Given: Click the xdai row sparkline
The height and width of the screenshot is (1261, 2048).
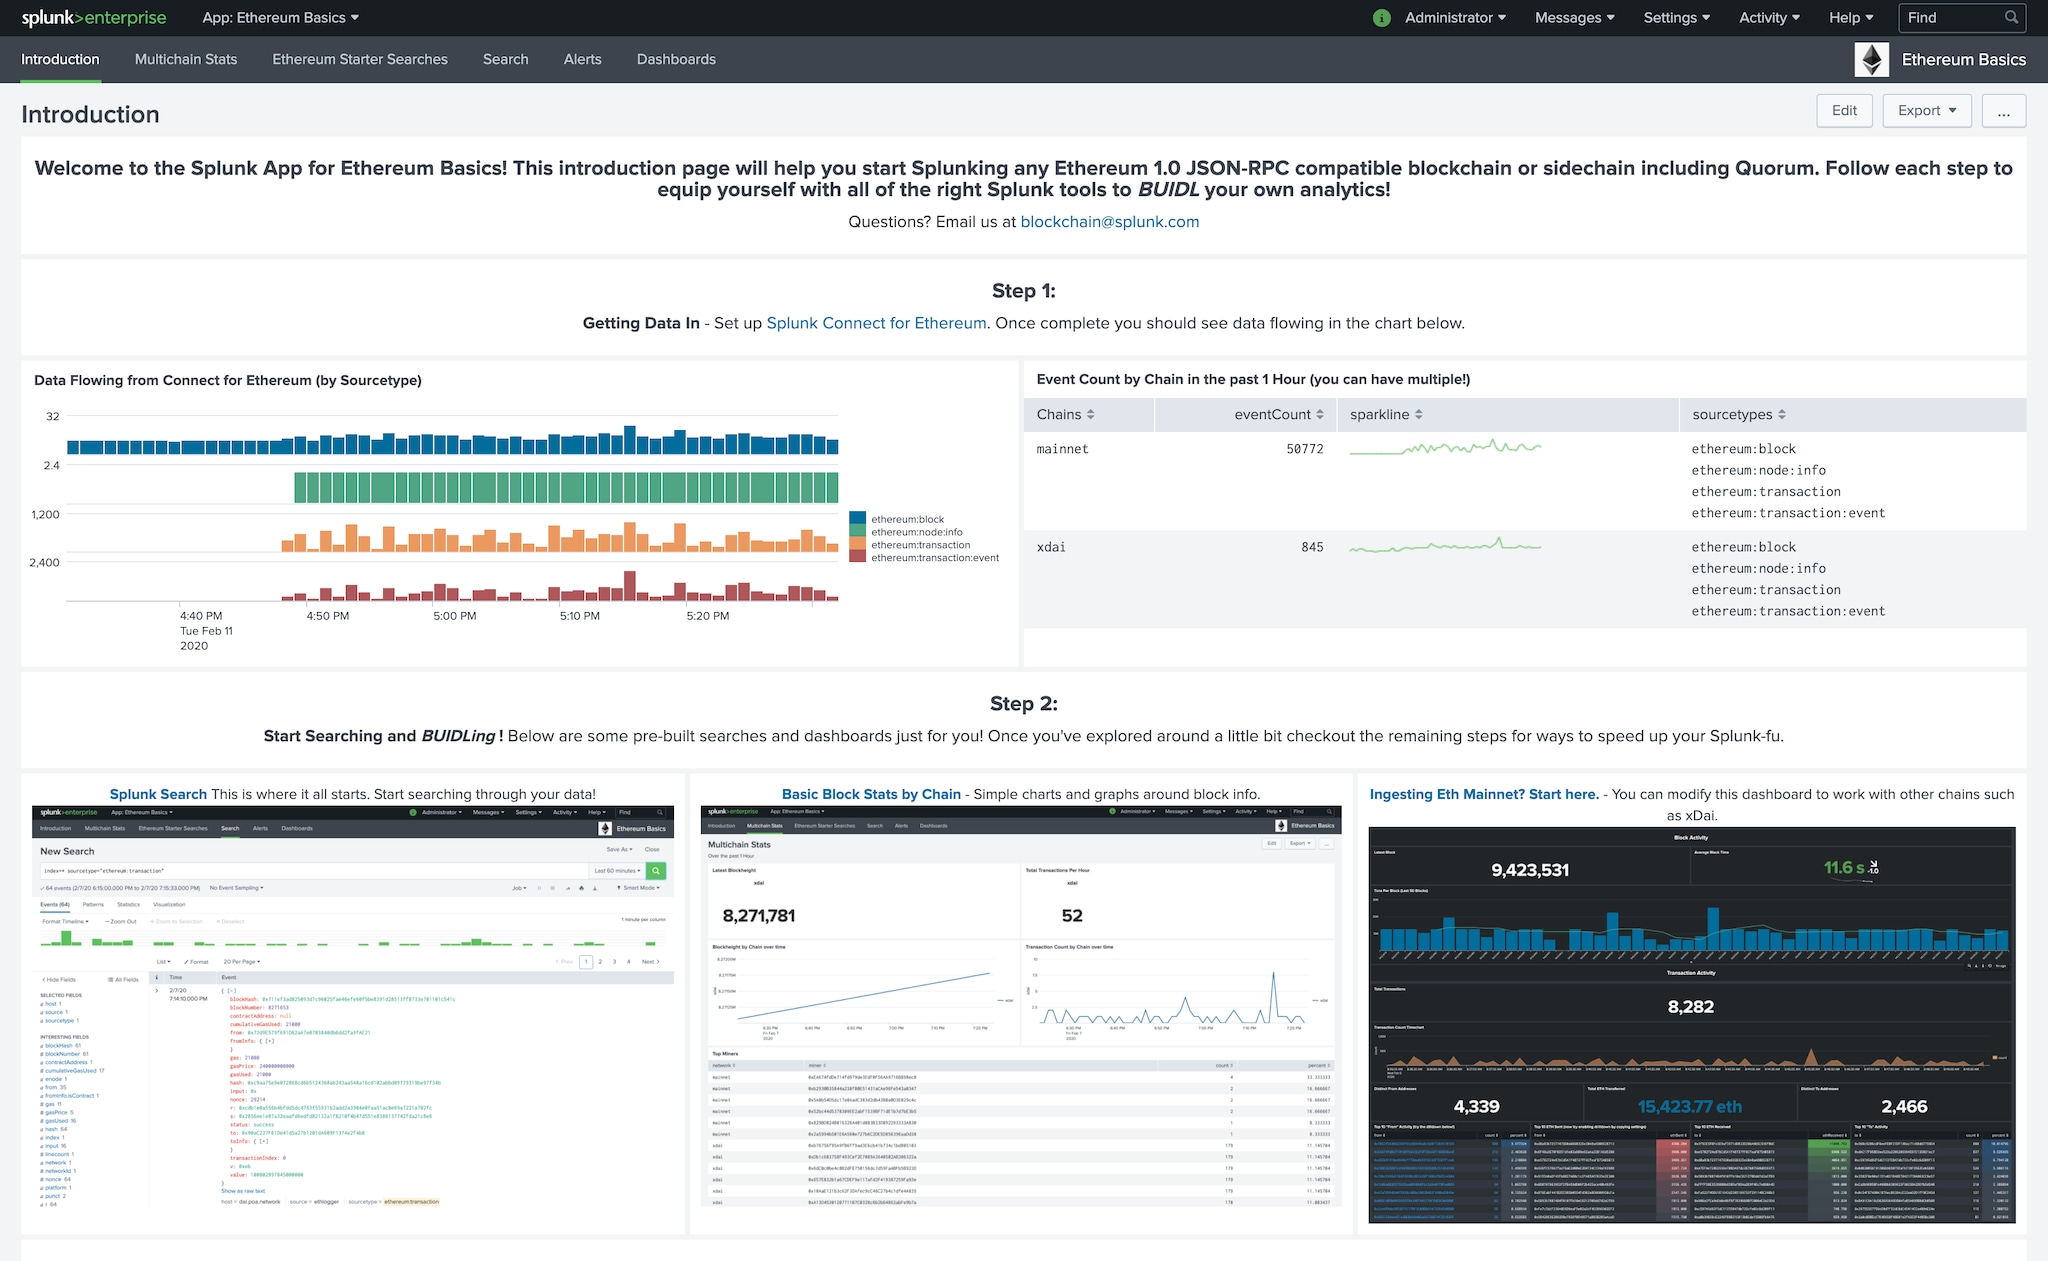Looking at the screenshot, I should [x=1445, y=546].
